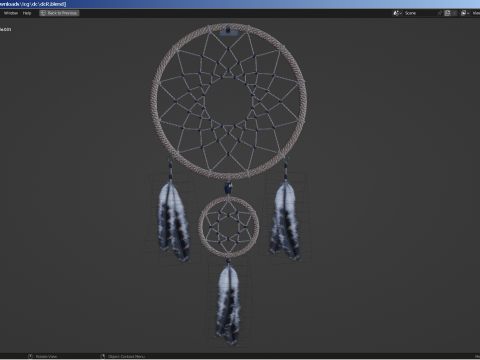
Task: Click the delete scene X icon
Action: click(x=454, y=13)
